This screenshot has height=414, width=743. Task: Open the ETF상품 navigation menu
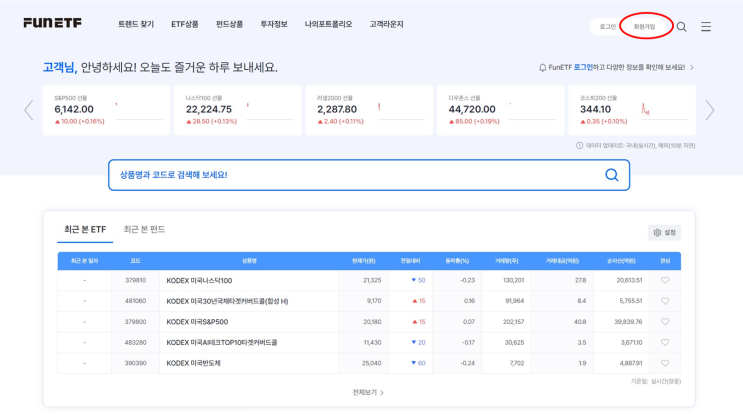tap(184, 24)
